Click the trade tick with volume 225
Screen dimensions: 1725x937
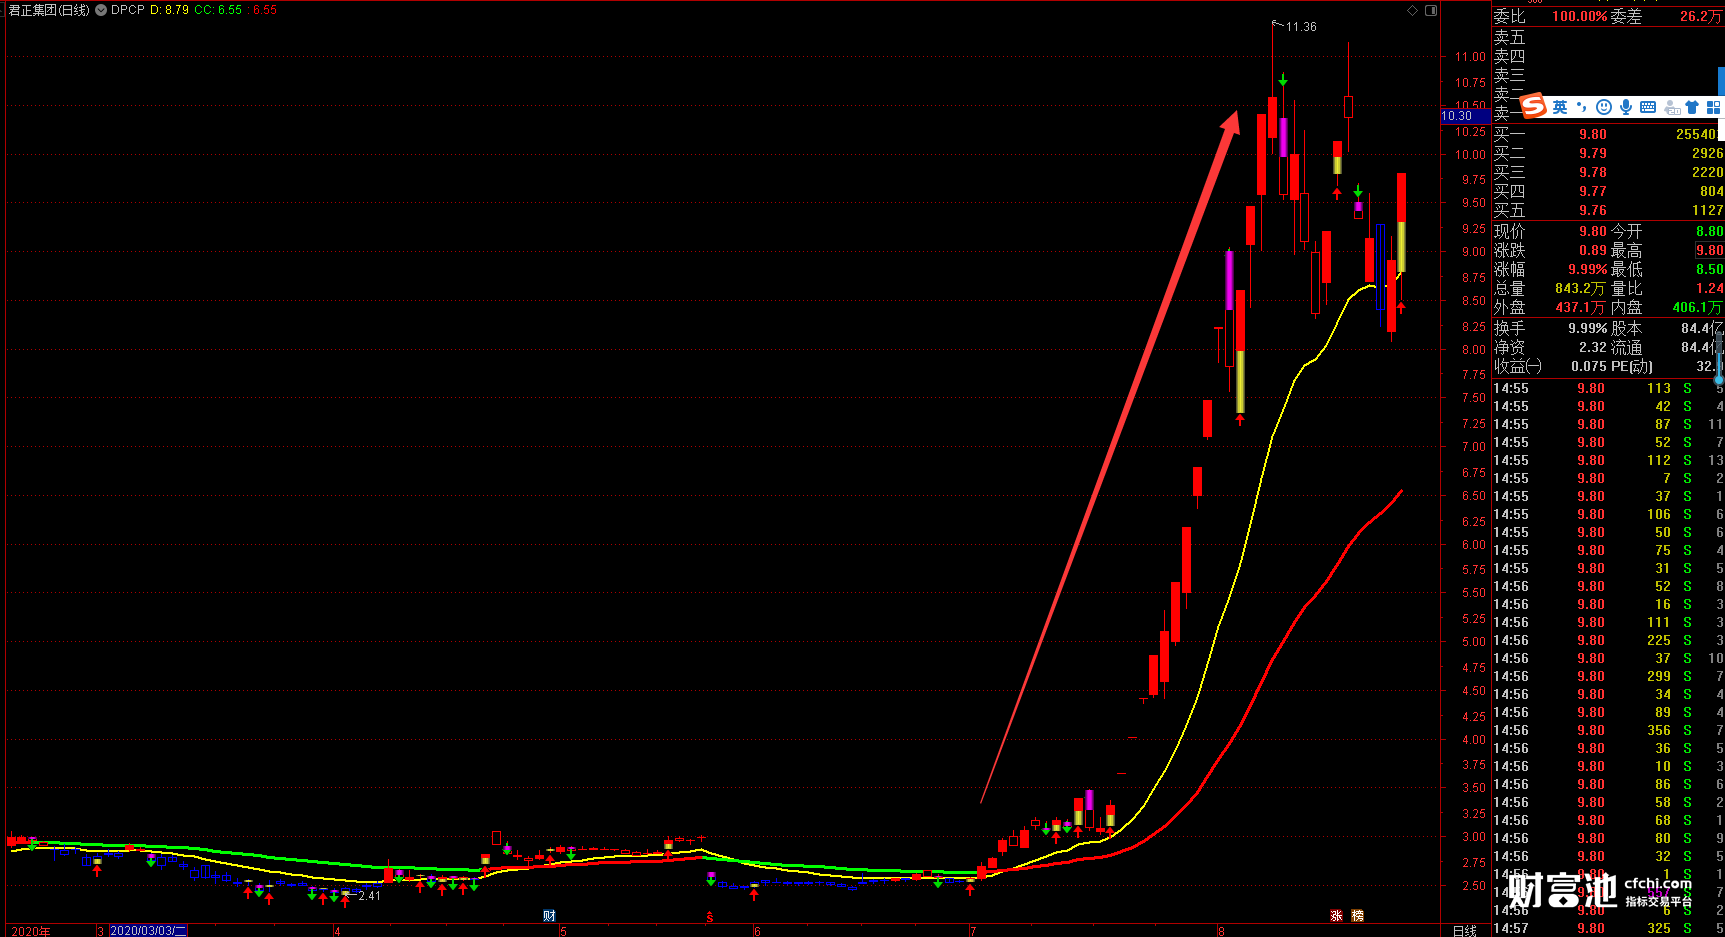tap(1608, 641)
